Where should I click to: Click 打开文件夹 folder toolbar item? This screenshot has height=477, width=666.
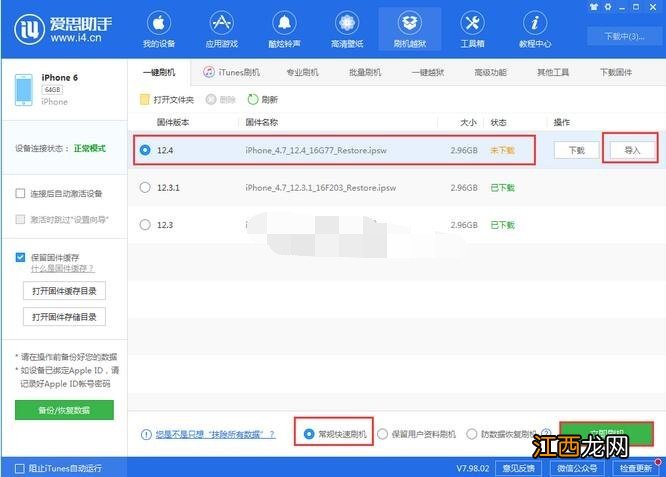pyautogui.click(x=167, y=100)
